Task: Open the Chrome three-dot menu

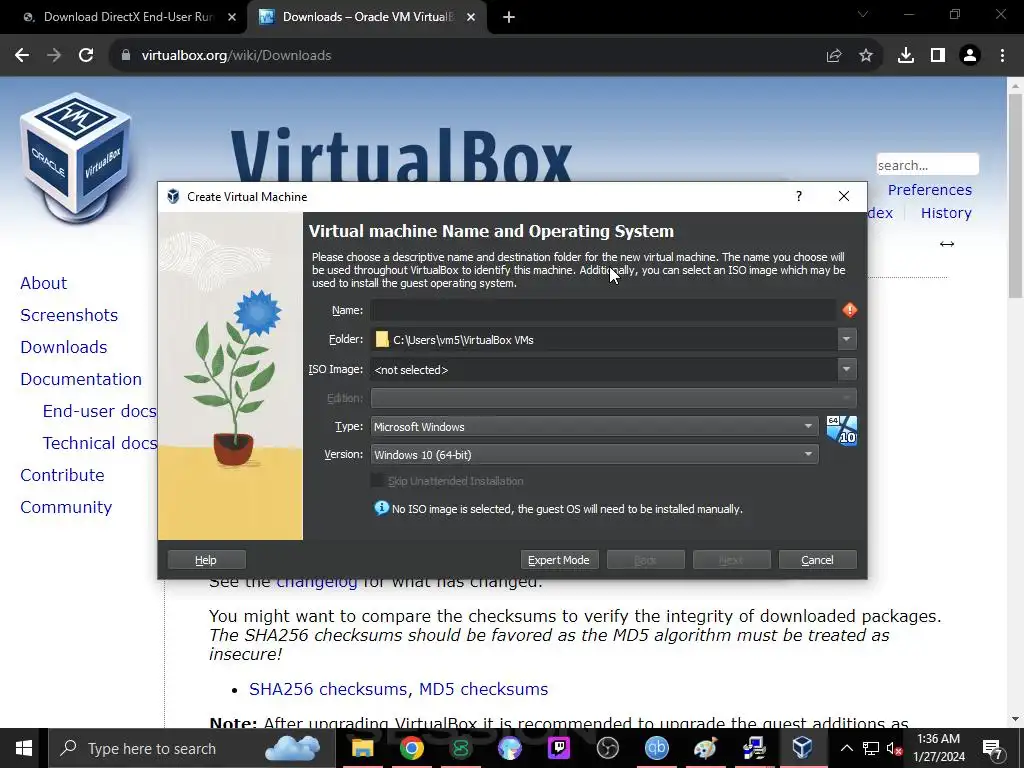Action: click(x=1002, y=56)
